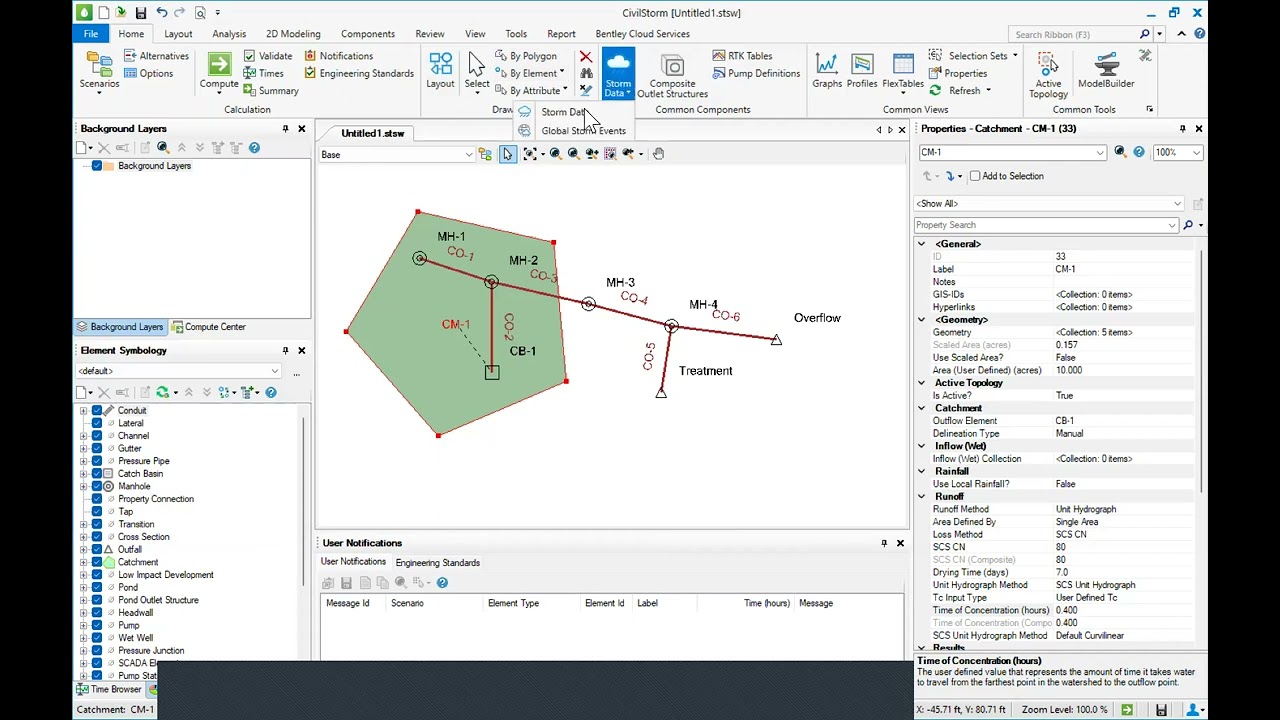
Task: Open the Graphs view
Action: pos(827,70)
